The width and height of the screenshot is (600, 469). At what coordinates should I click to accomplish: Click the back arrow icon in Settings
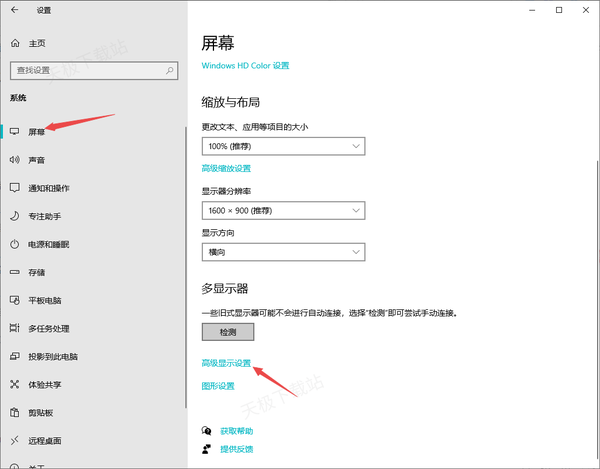point(15,10)
